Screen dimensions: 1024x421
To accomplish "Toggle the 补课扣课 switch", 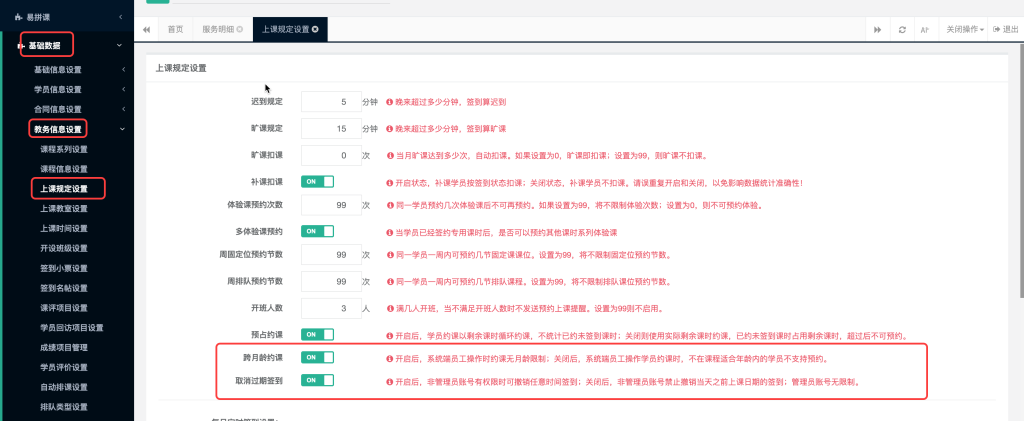I will [x=317, y=181].
